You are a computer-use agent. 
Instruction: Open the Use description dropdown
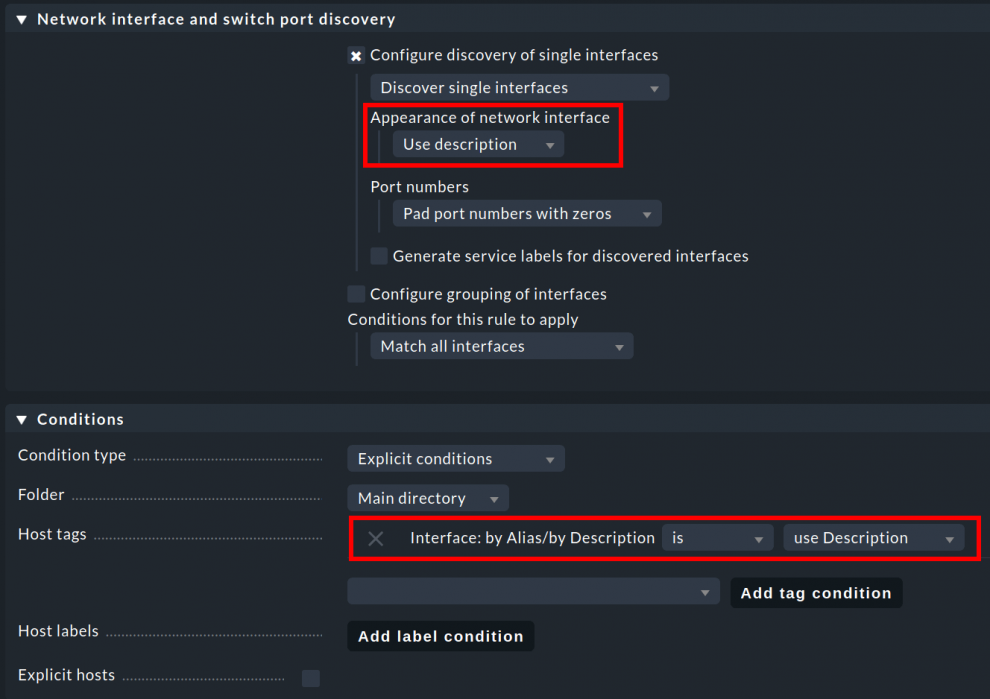click(x=478, y=145)
